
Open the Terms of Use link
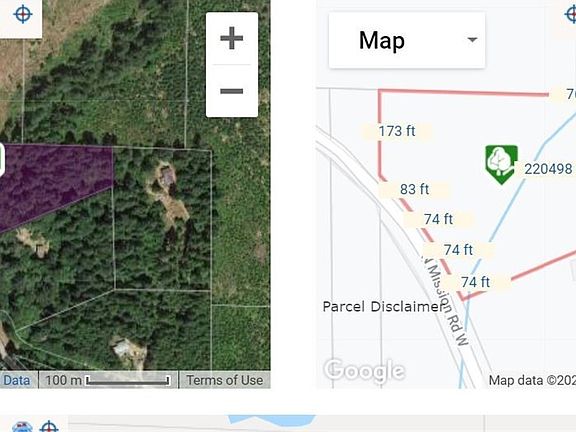(224, 380)
